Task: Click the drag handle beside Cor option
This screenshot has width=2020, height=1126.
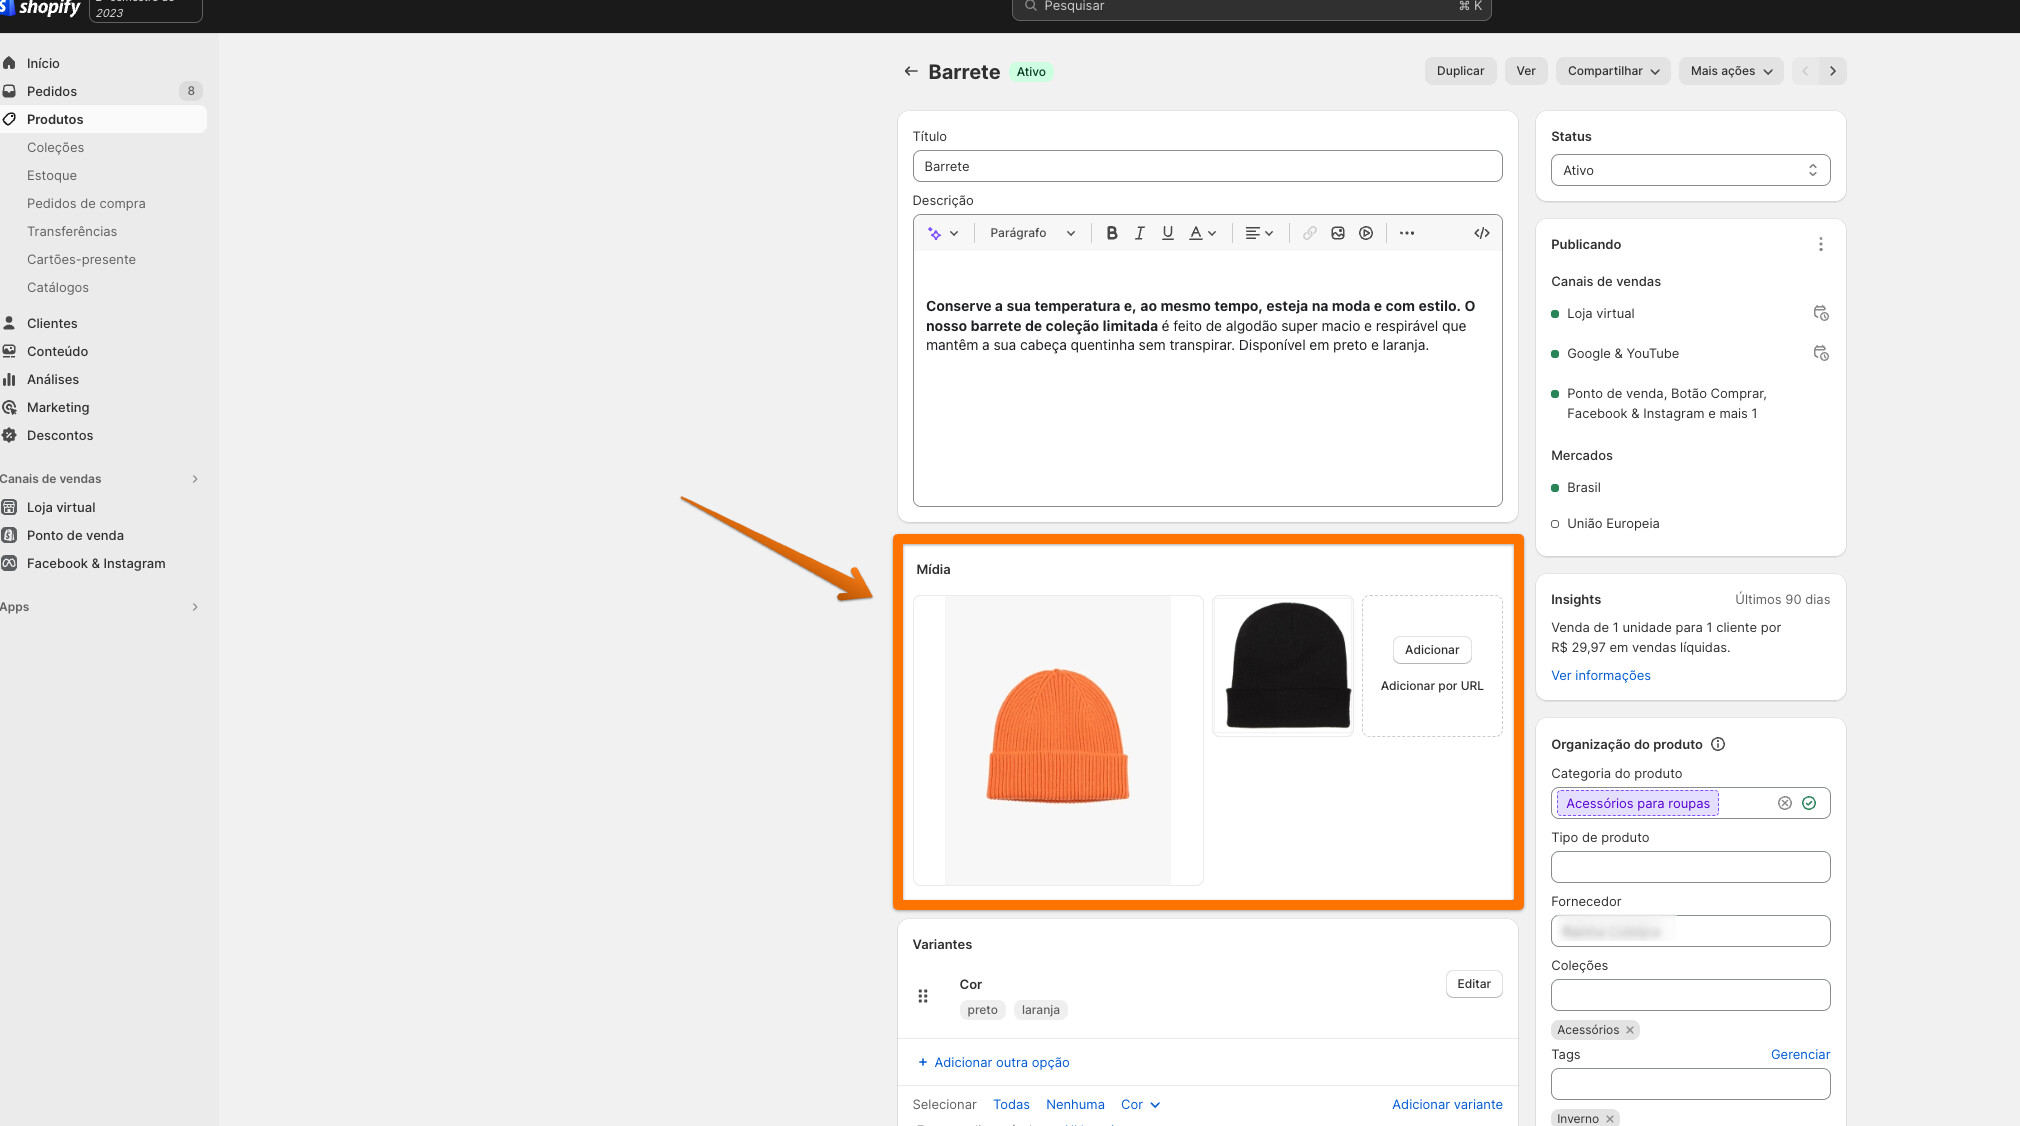Action: click(922, 996)
